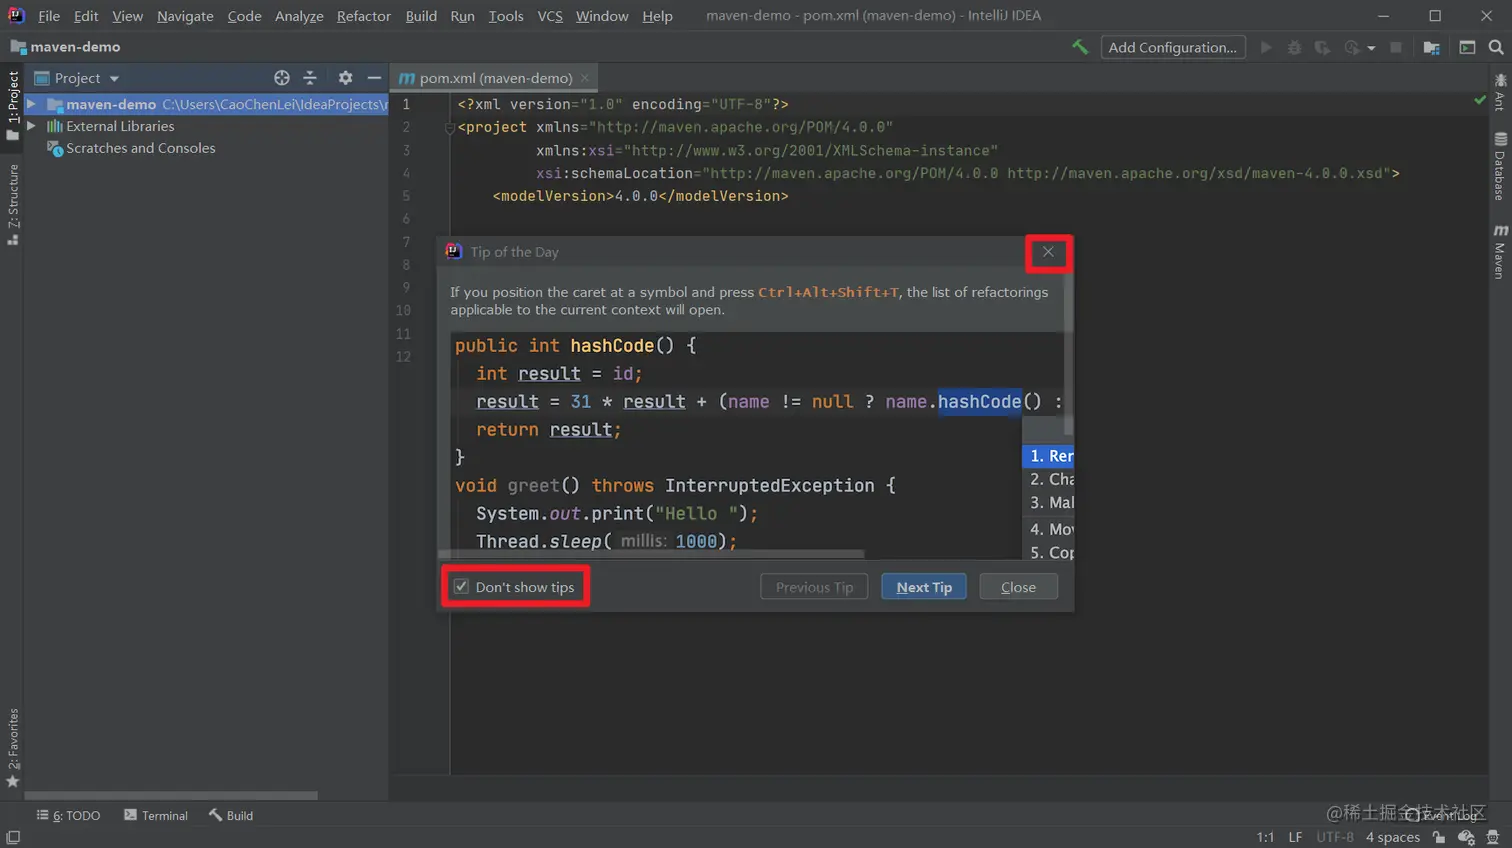
Task: Open the Add Configuration dropdown
Action: click(1173, 47)
